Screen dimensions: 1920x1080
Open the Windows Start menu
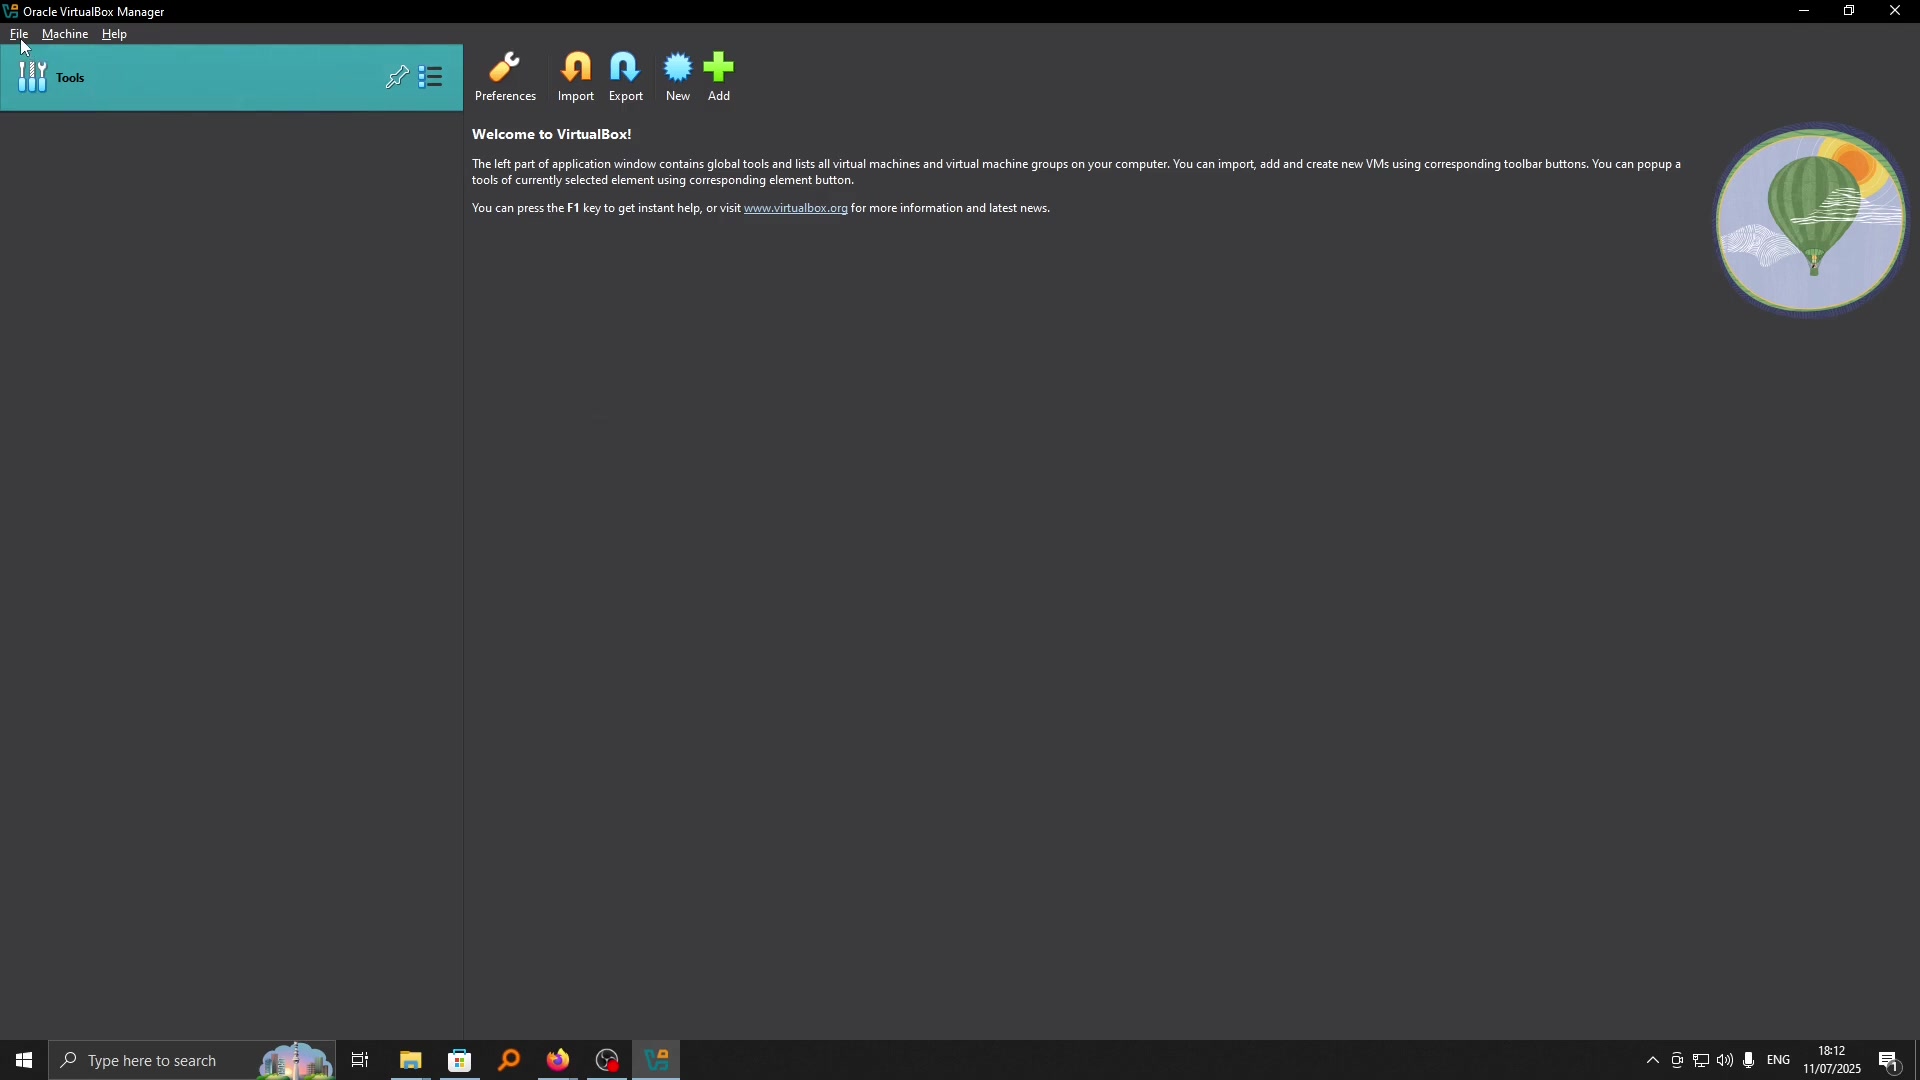[x=24, y=1061]
